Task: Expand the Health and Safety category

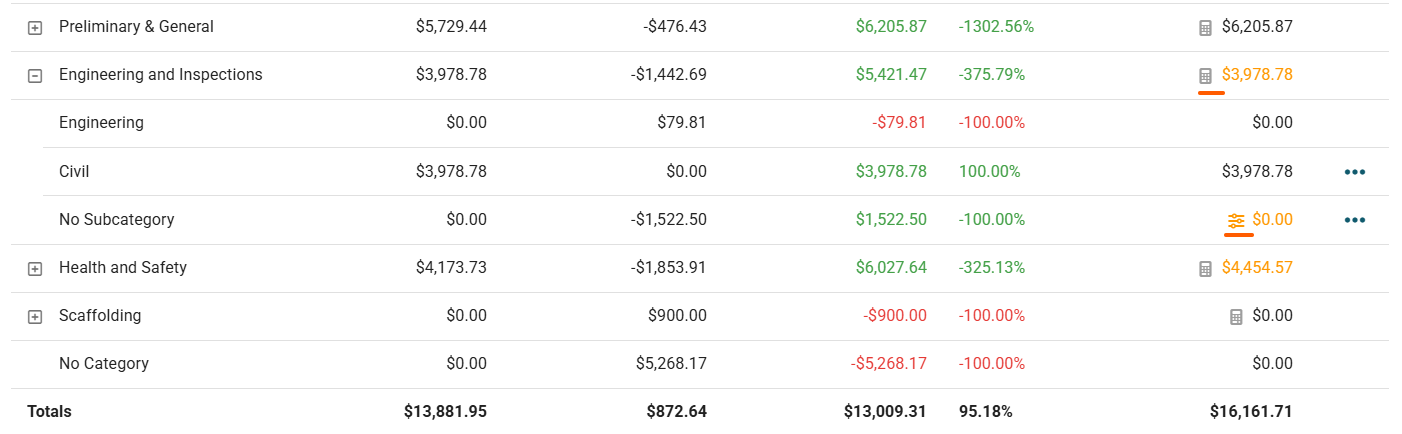Action: click(x=35, y=269)
